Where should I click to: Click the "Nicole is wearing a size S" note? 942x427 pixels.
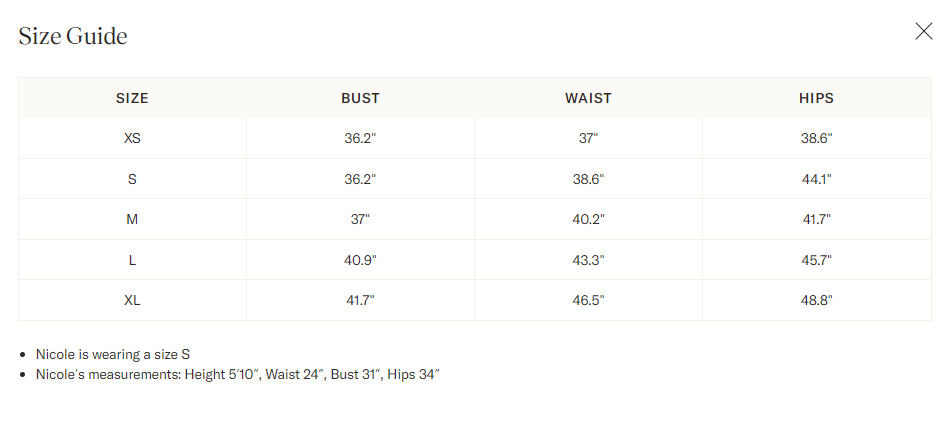pos(113,354)
